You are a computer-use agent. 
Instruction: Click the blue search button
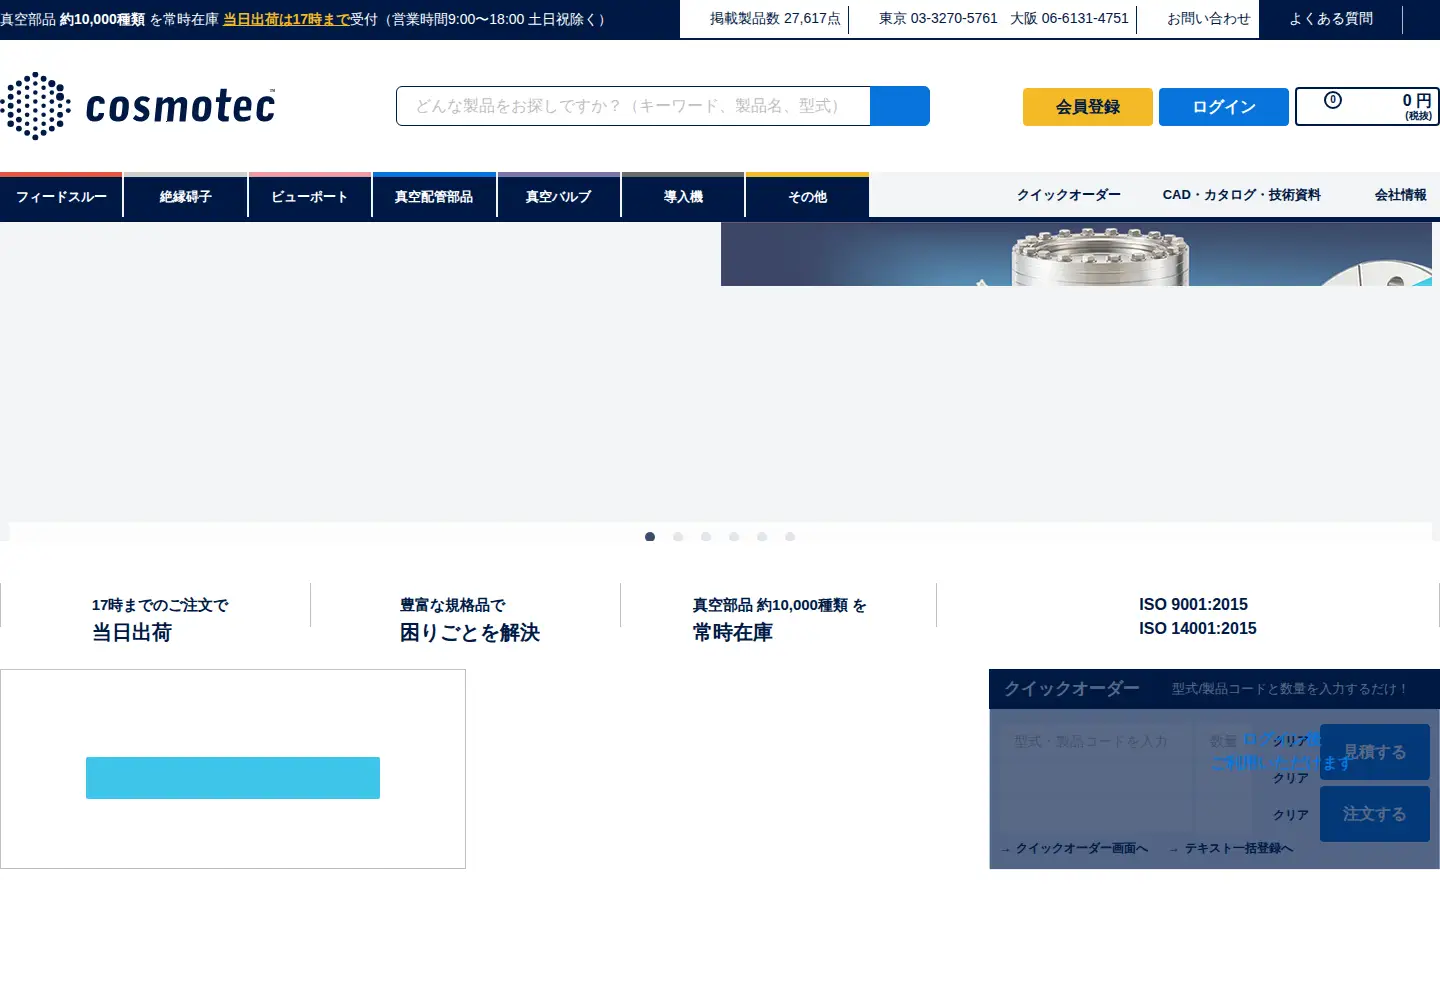900,106
